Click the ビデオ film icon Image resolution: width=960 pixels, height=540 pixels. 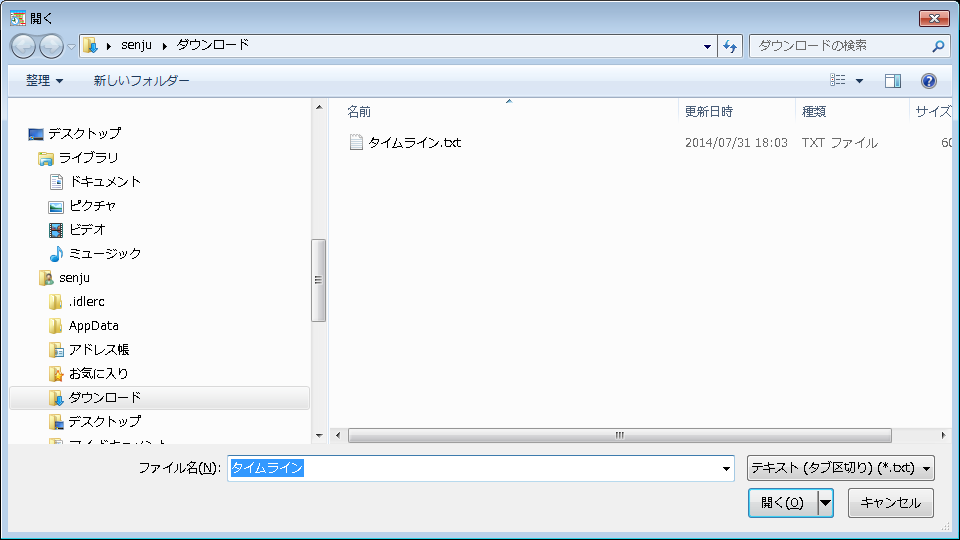tap(56, 230)
